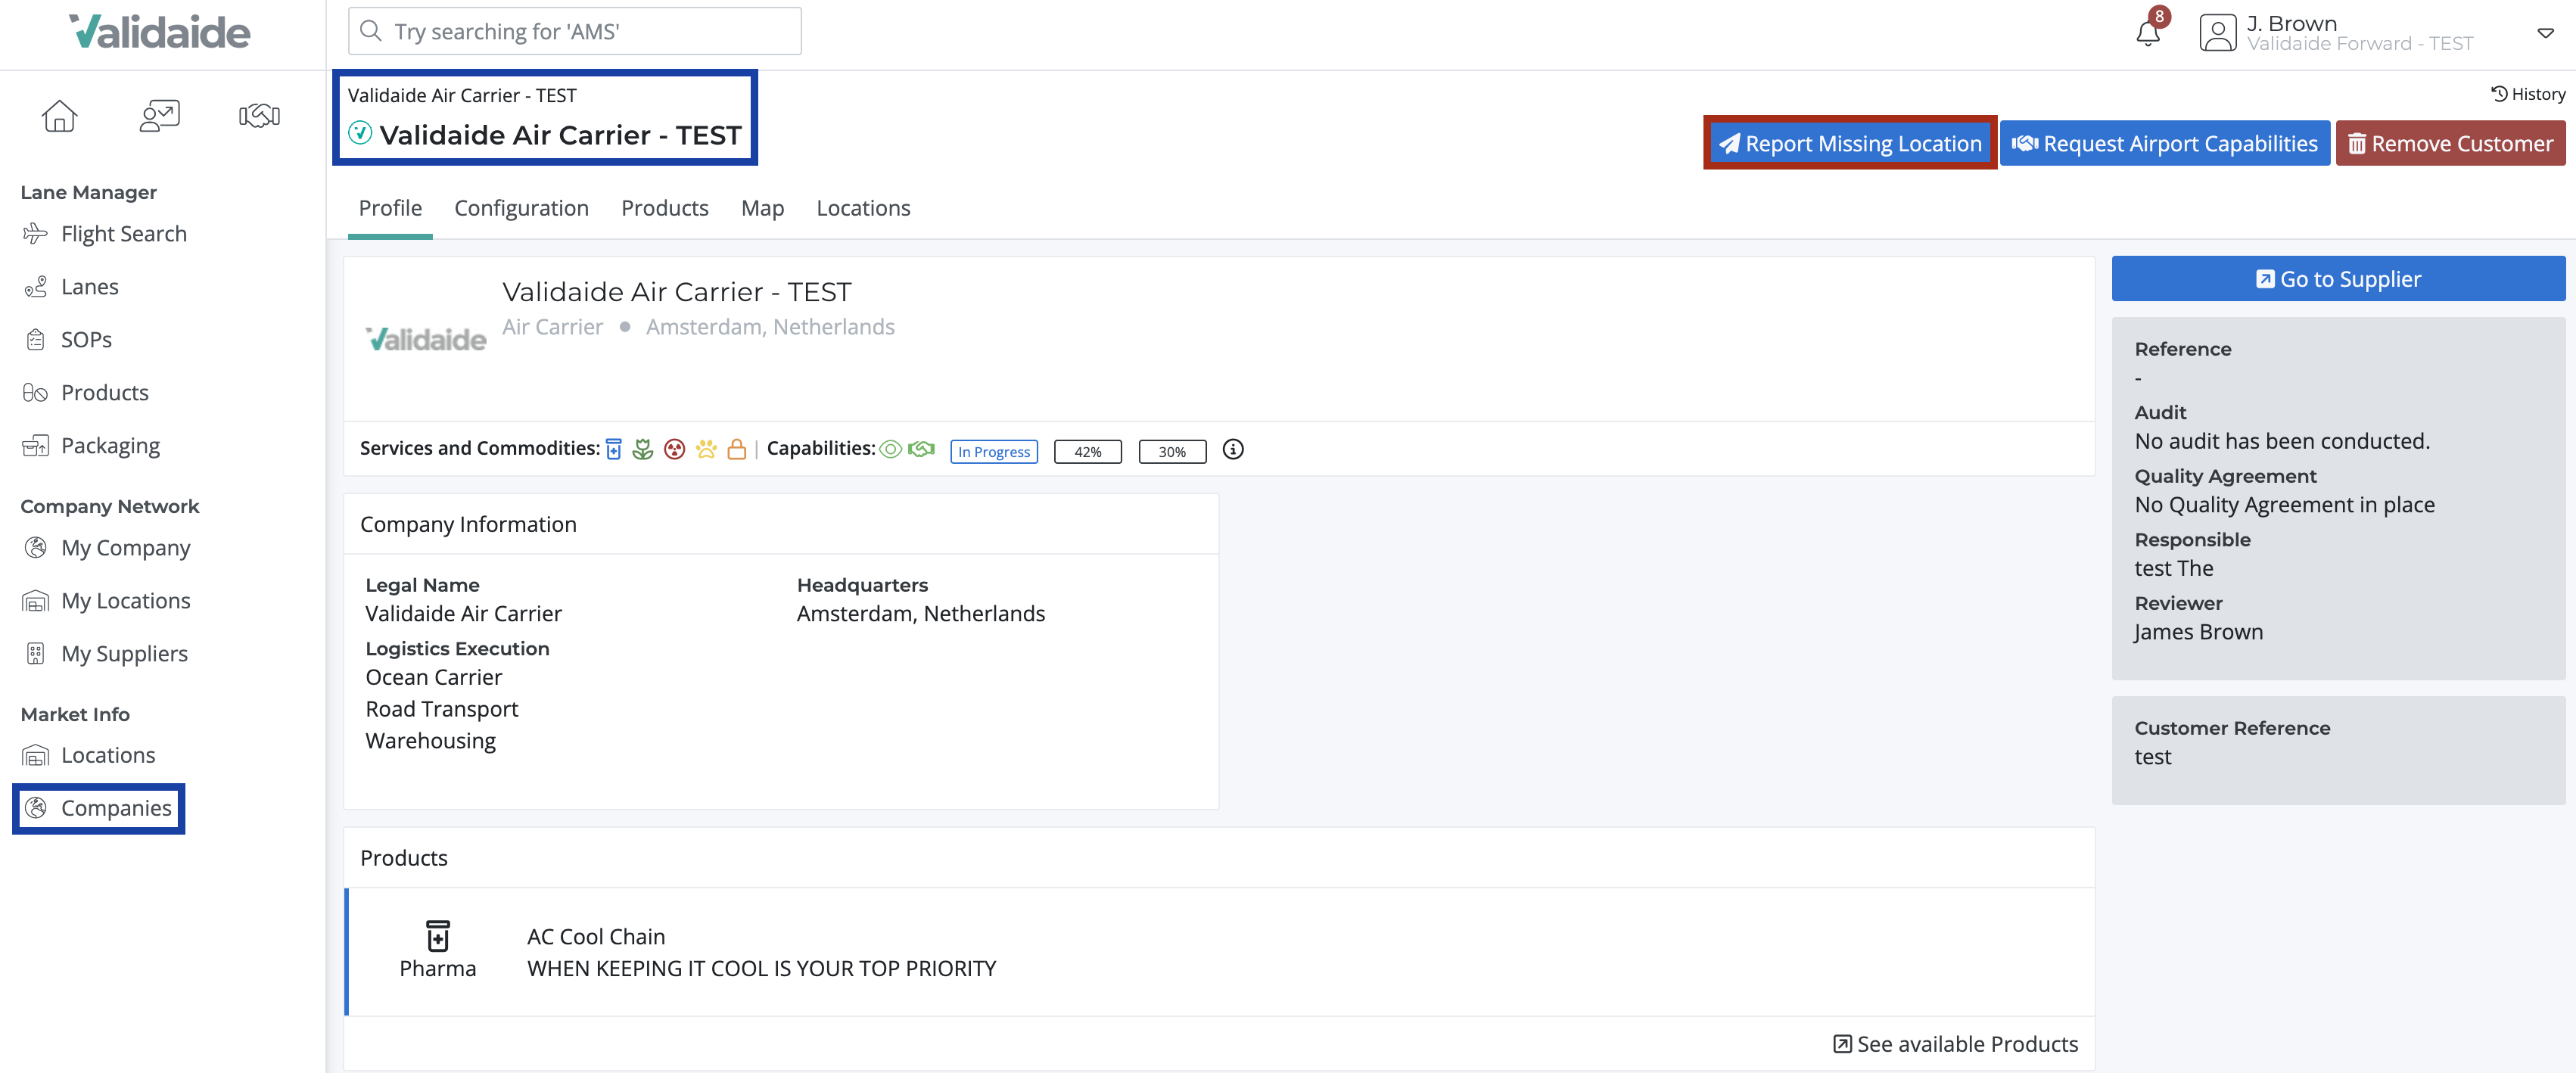Select the Profile tab

click(390, 208)
